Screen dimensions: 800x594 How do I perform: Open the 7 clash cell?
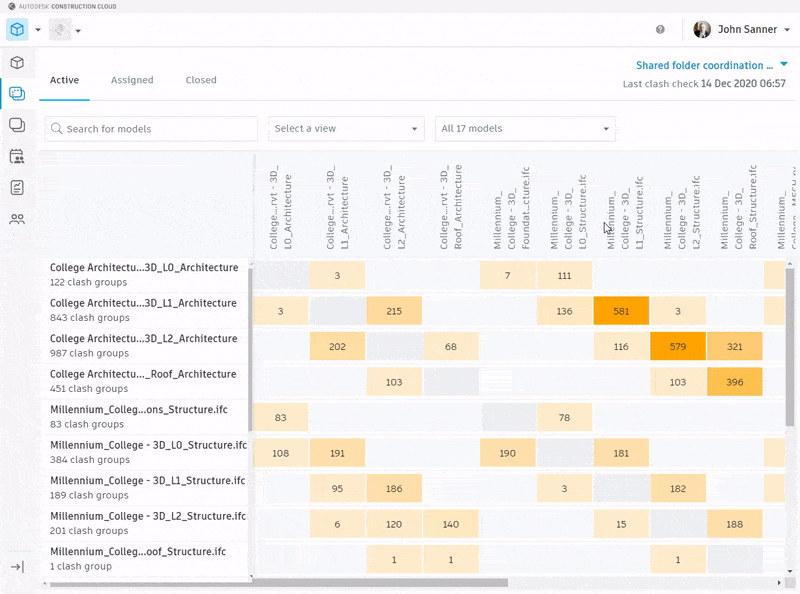(508, 276)
